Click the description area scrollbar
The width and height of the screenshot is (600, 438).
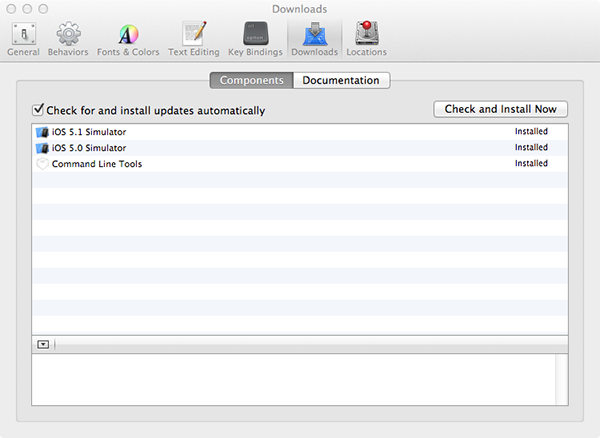[x=562, y=379]
